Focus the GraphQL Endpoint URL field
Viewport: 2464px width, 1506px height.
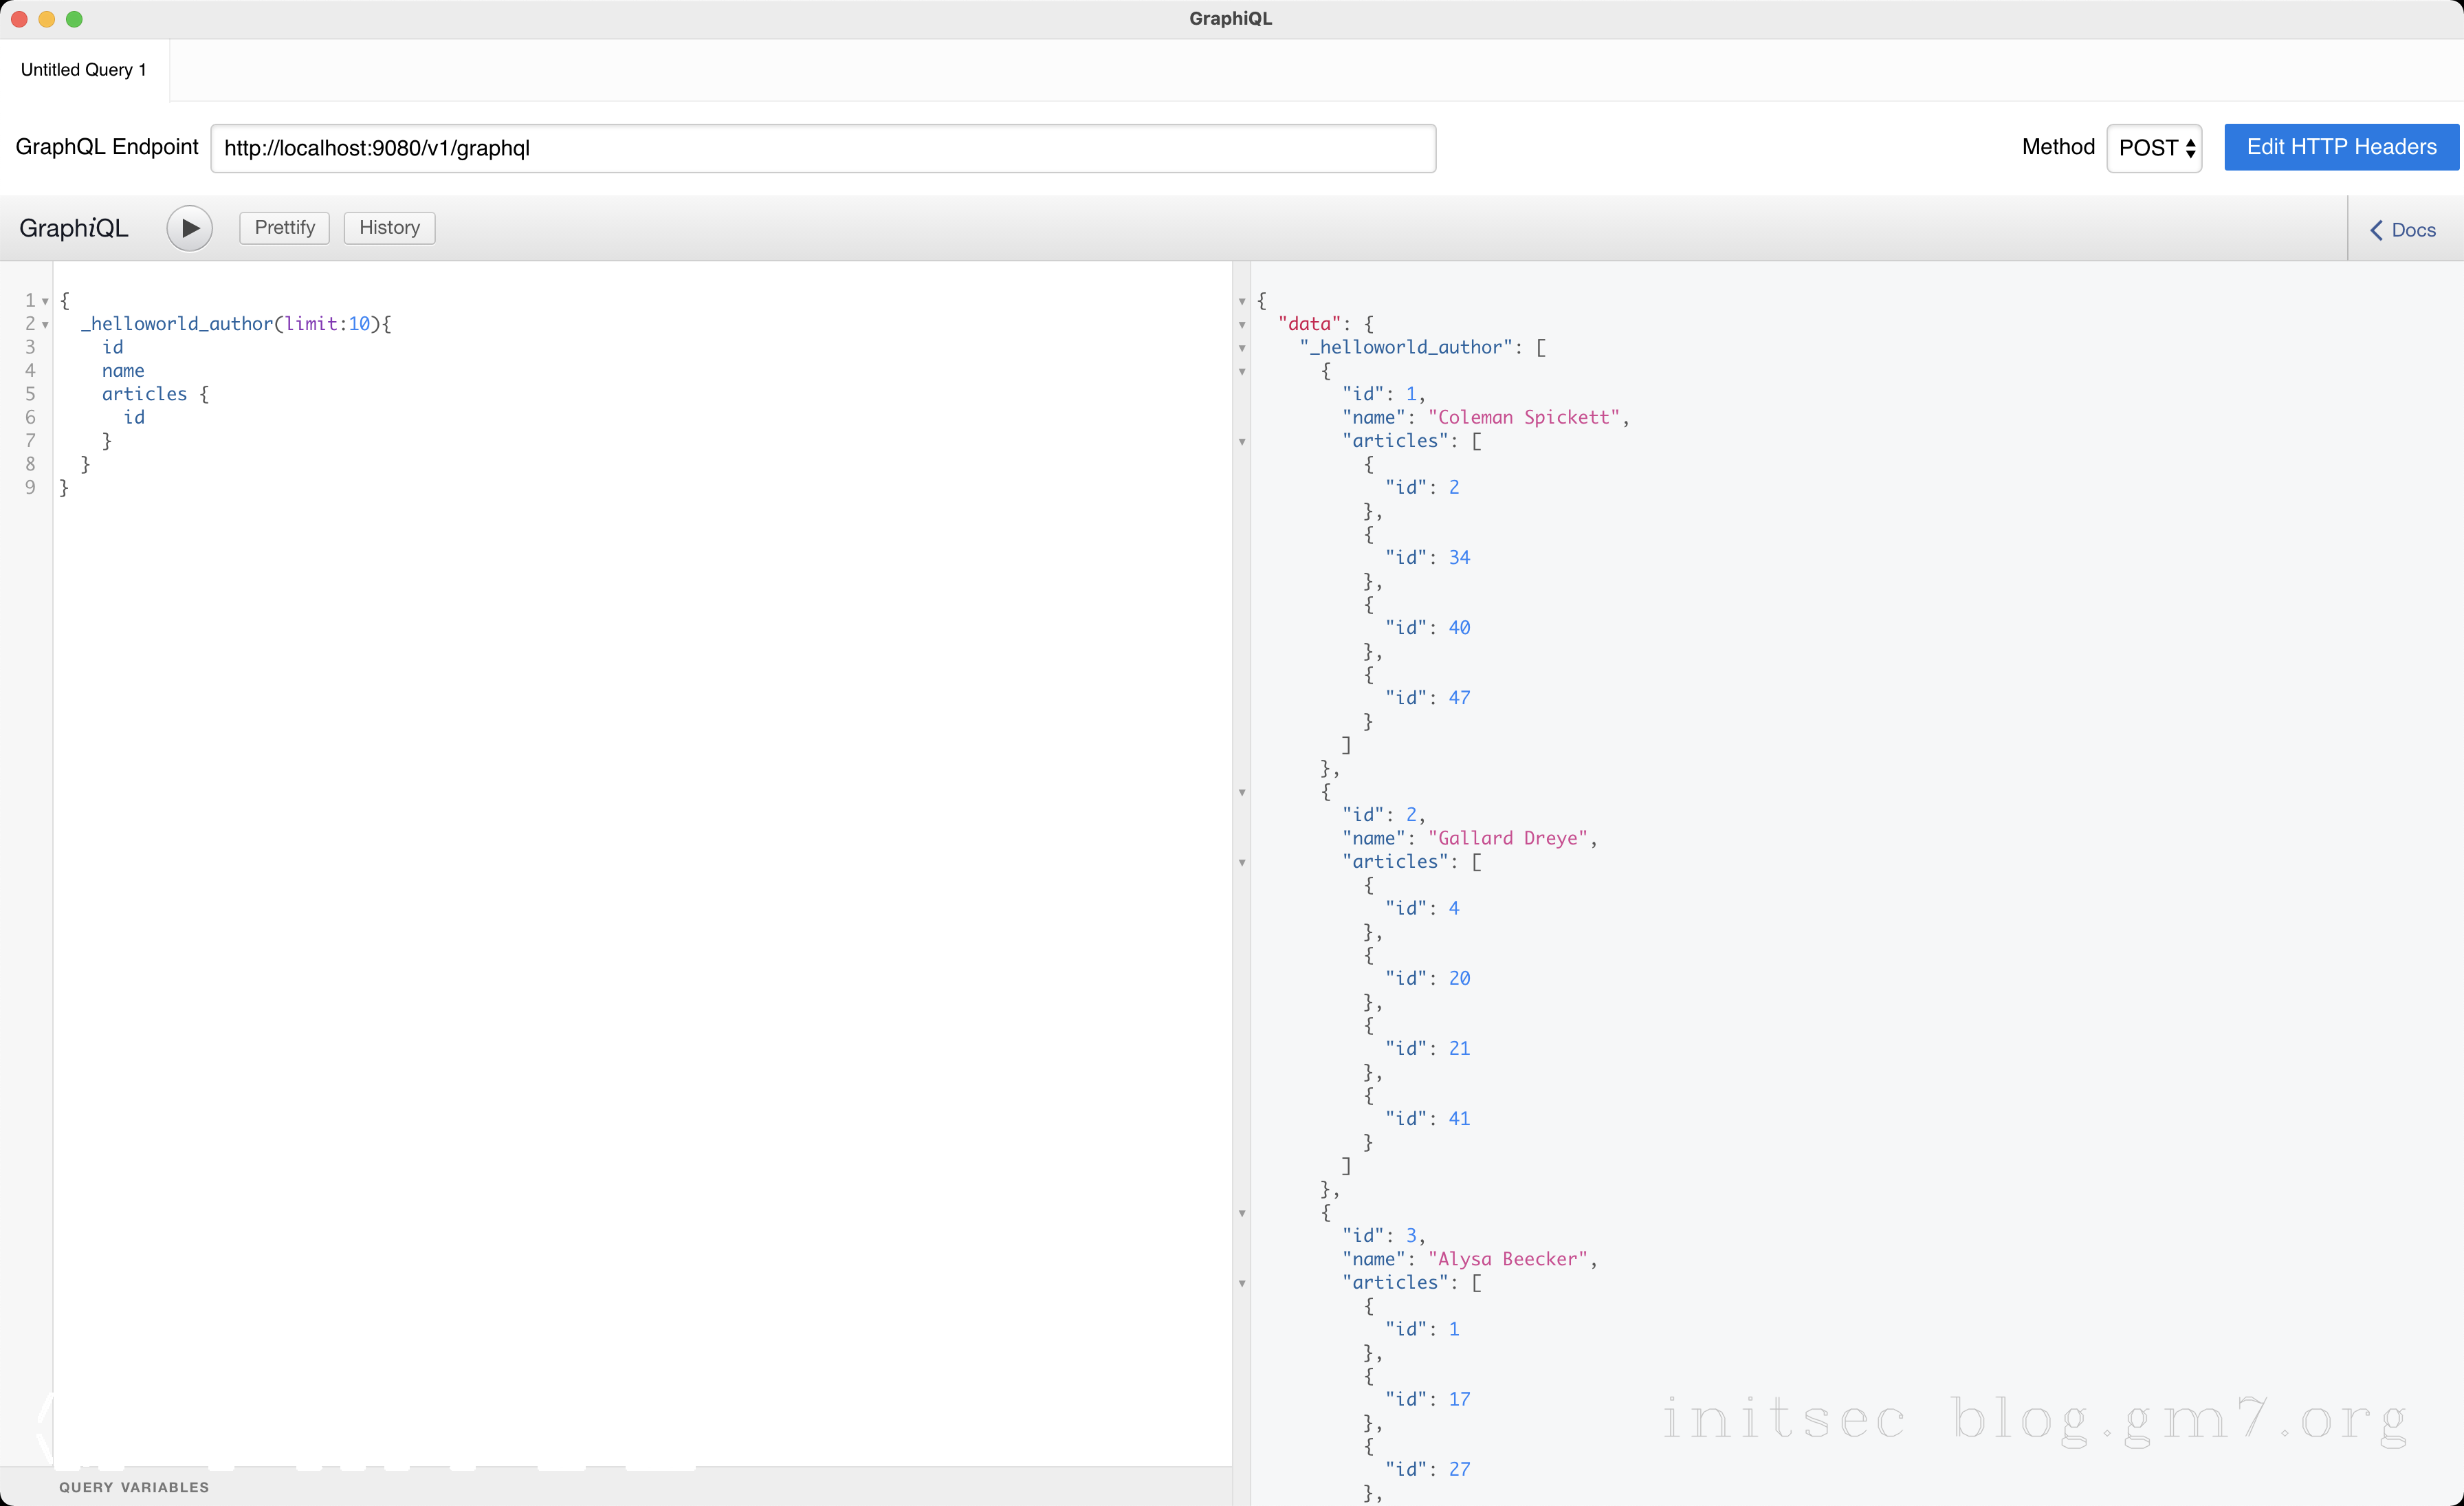point(822,148)
